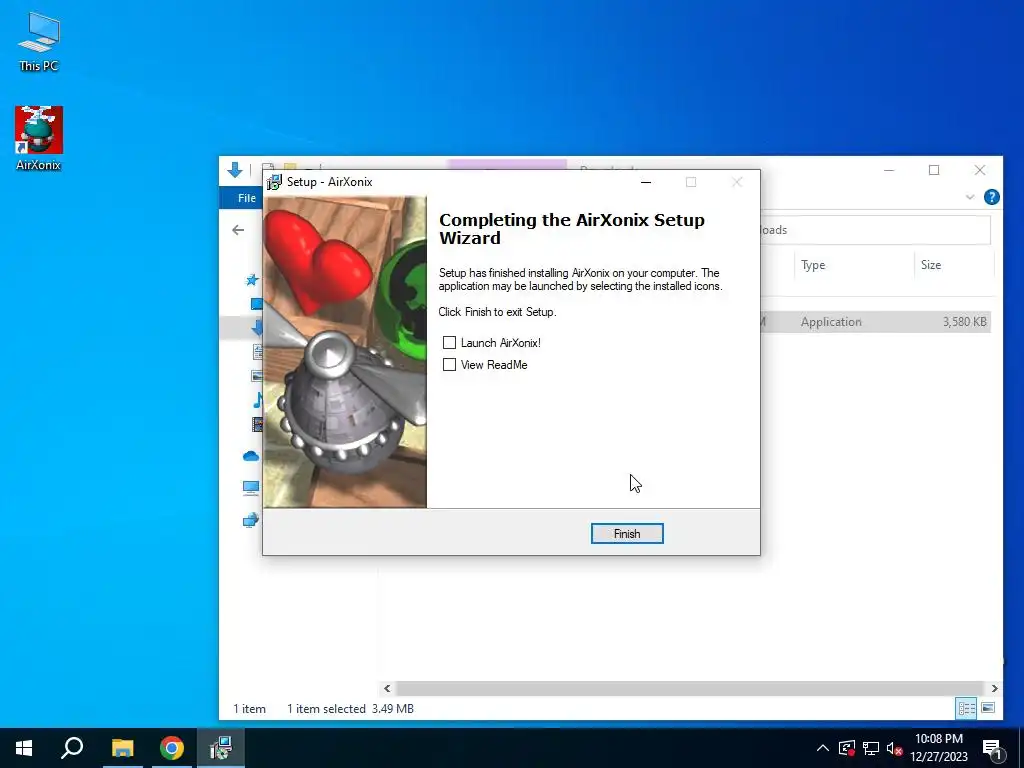Open Network in Explorer navigation pane

coord(251,520)
